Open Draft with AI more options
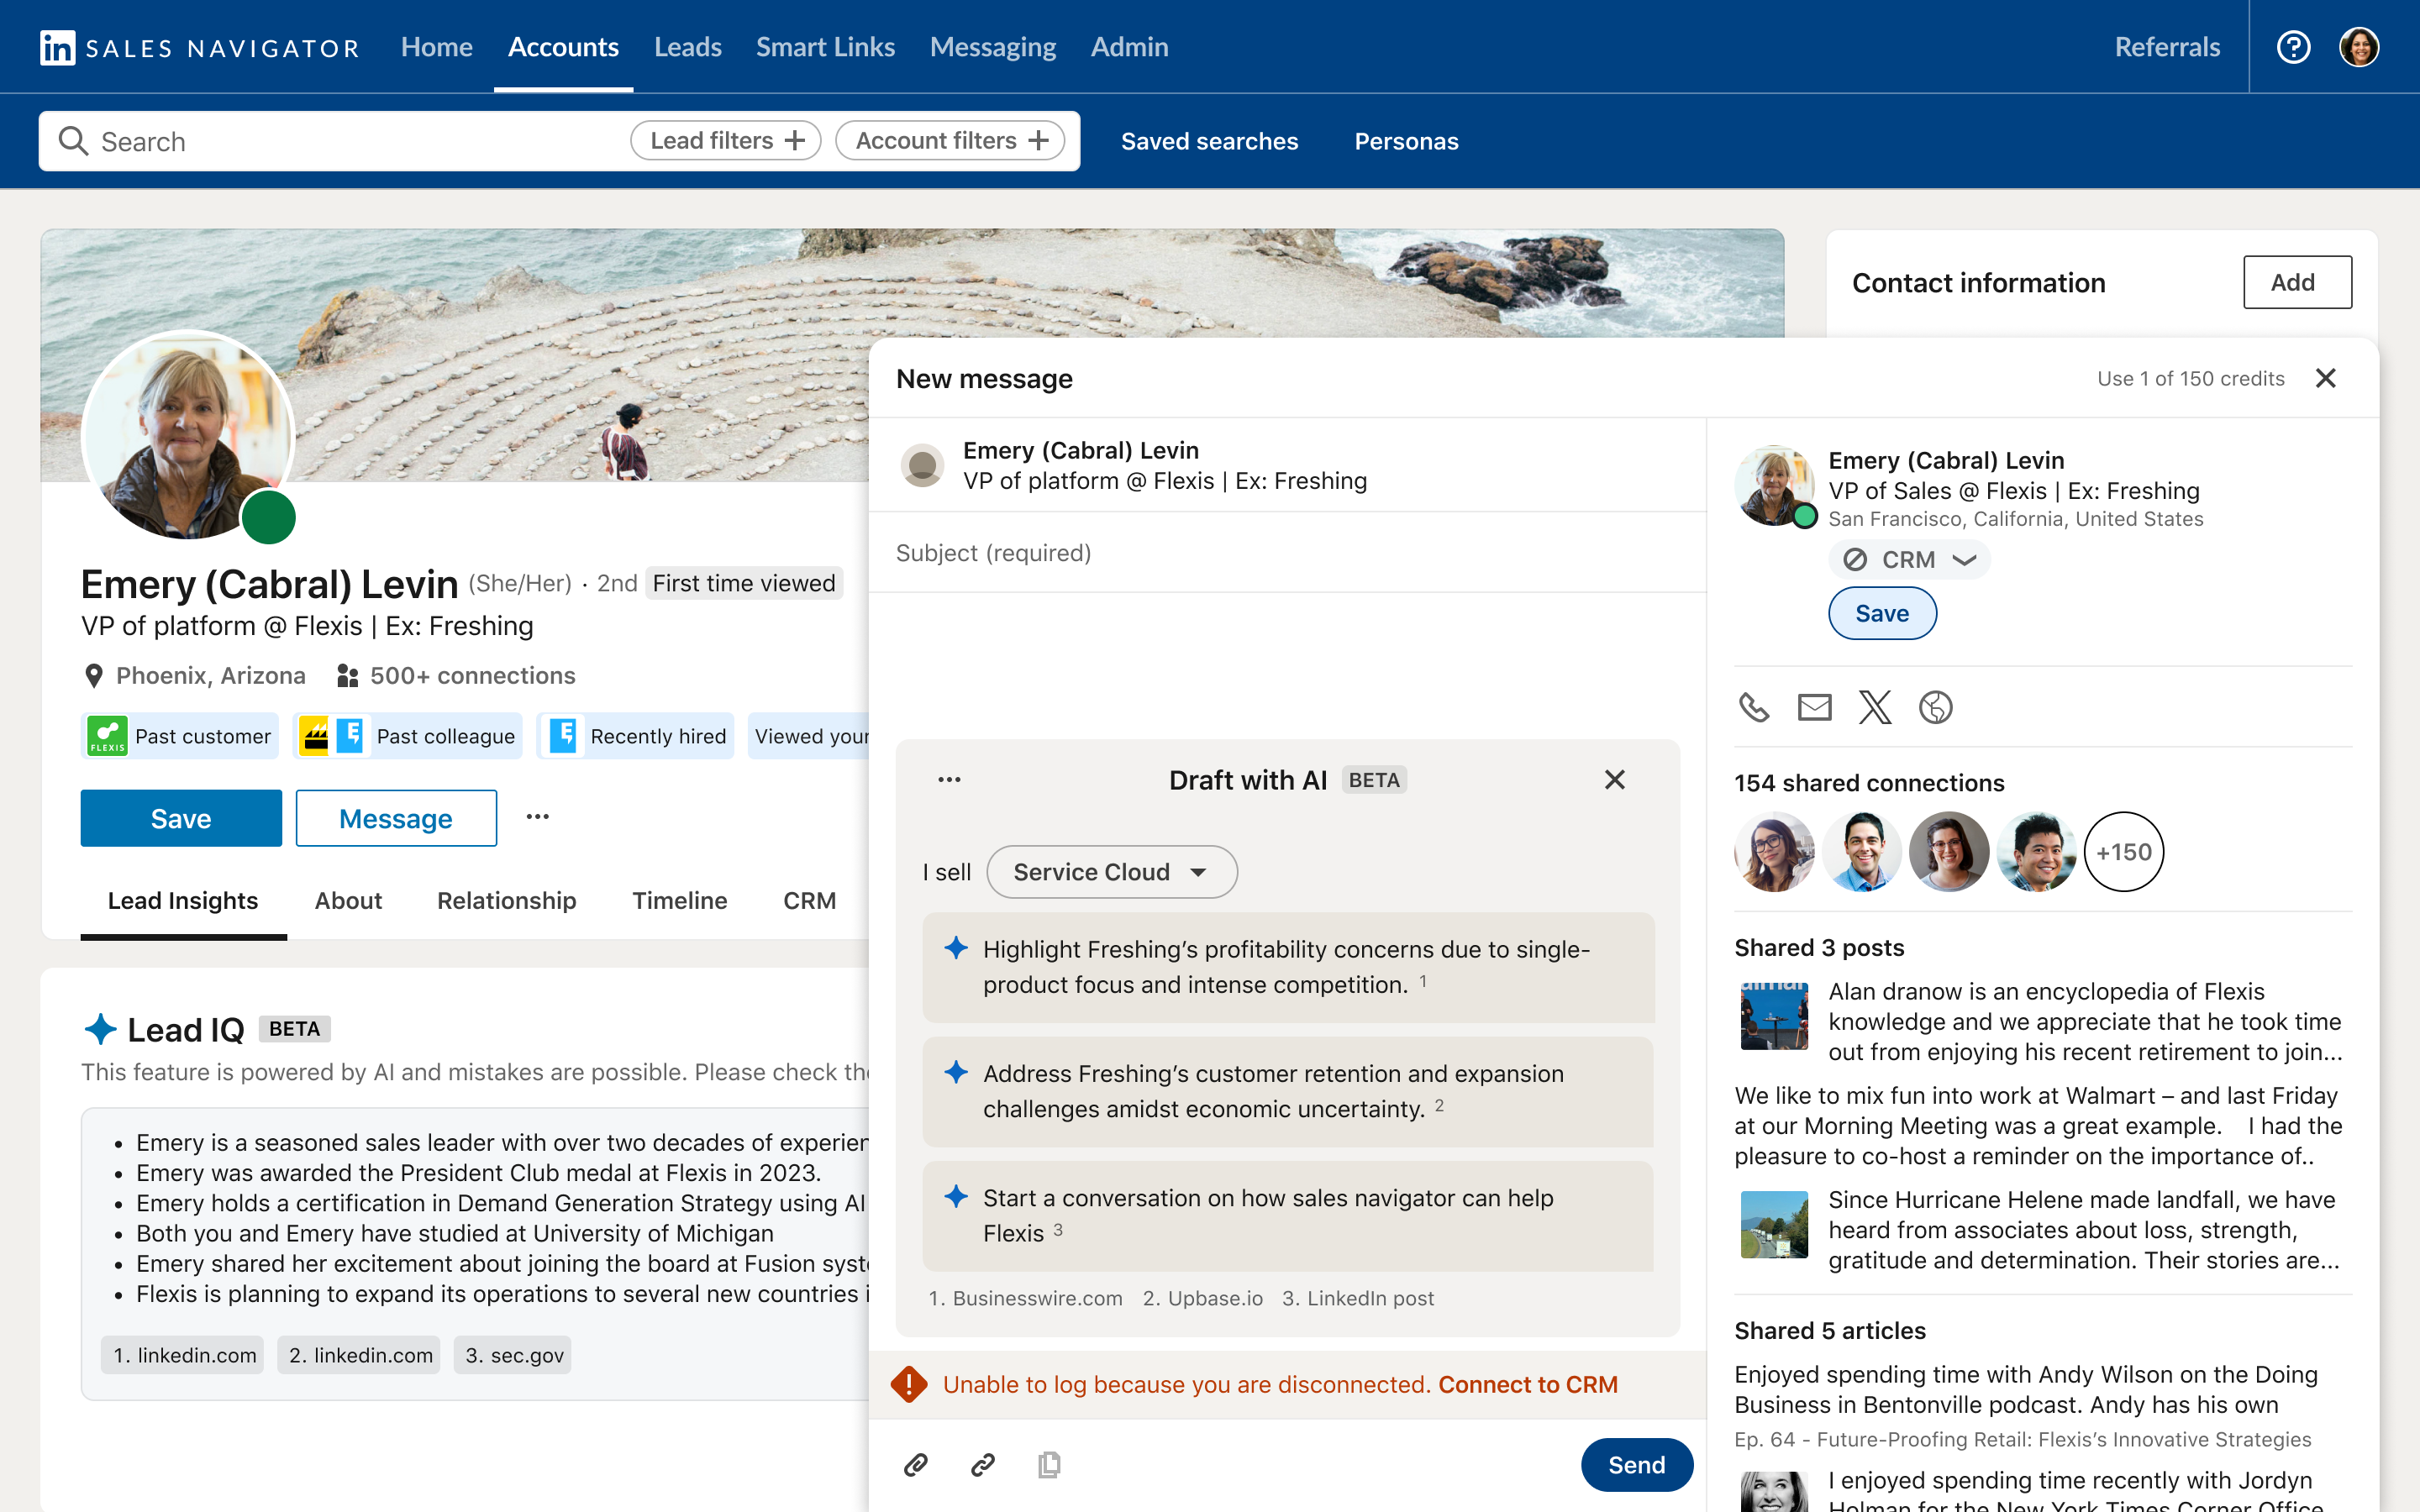This screenshot has height=1512, width=2420. pyautogui.click(x=949, y=780)
